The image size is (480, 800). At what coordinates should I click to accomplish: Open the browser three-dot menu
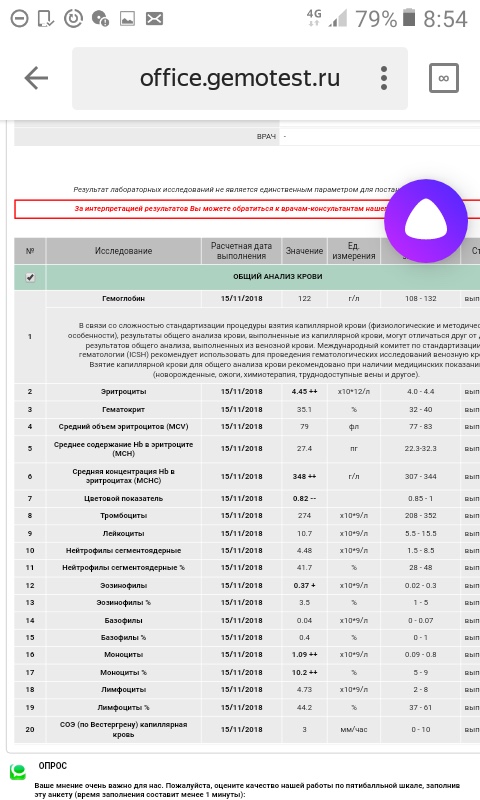click(384, 79)
